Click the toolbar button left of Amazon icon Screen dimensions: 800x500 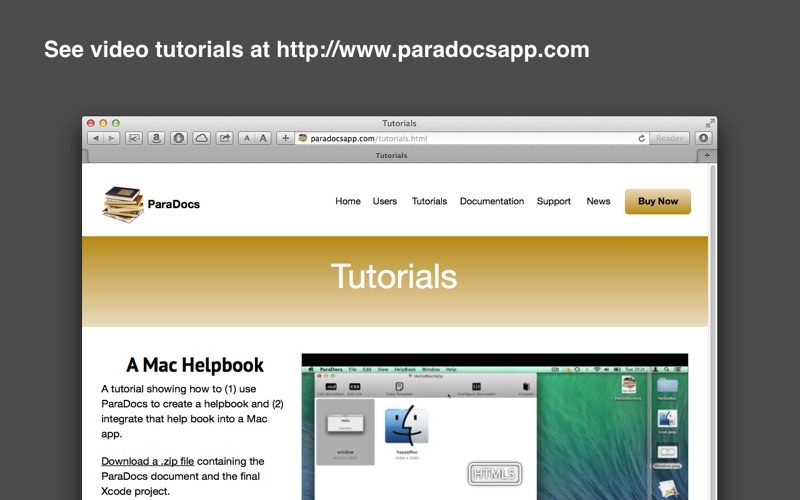click(x=134, y=138)
